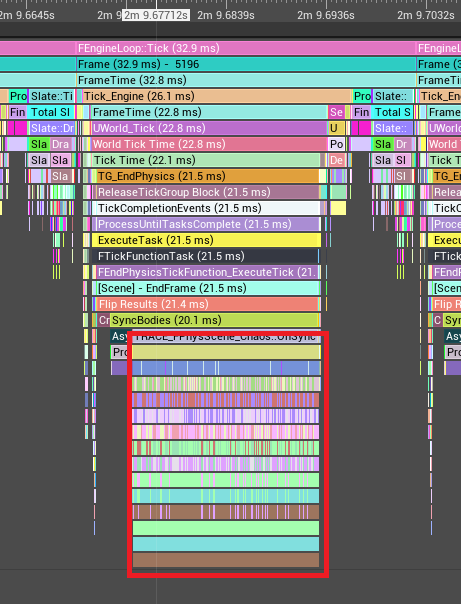The image size is (461, 604).
Task: Select FEndPhysicsTickFunction_ExecuteTick event bar
Action: click(x=208, y=272)
